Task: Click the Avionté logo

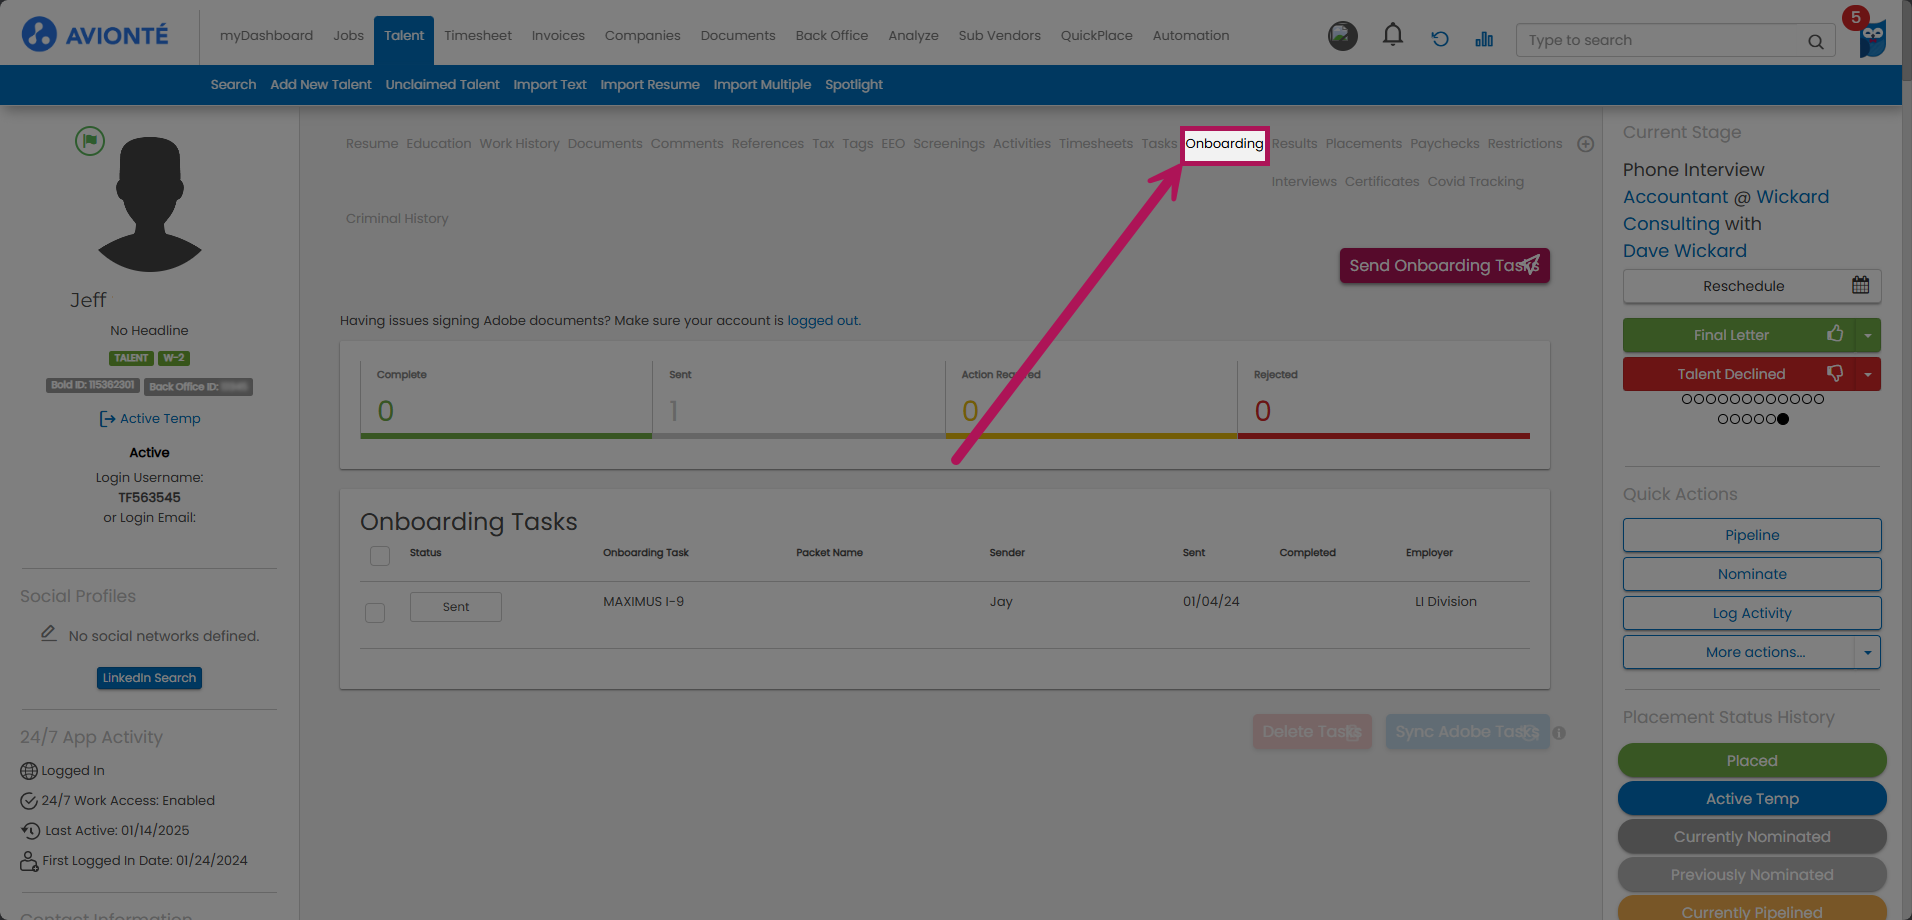Action: pos(95,35)
